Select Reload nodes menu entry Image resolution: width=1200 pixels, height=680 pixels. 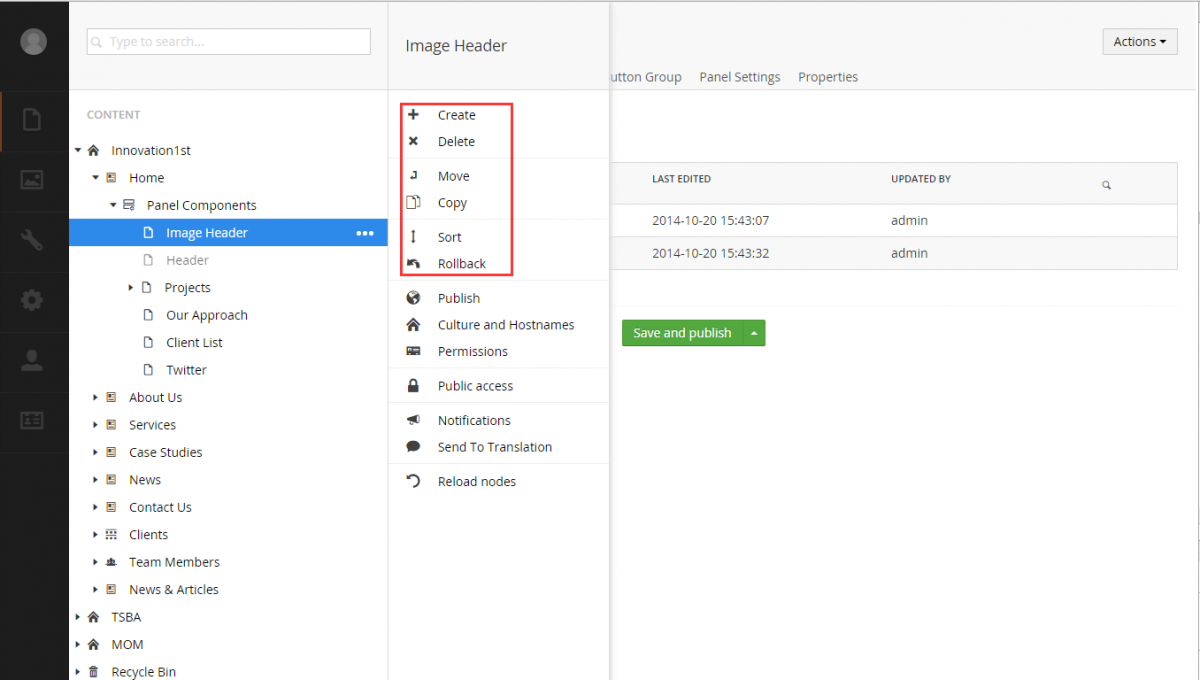click(x=476, y=481)
